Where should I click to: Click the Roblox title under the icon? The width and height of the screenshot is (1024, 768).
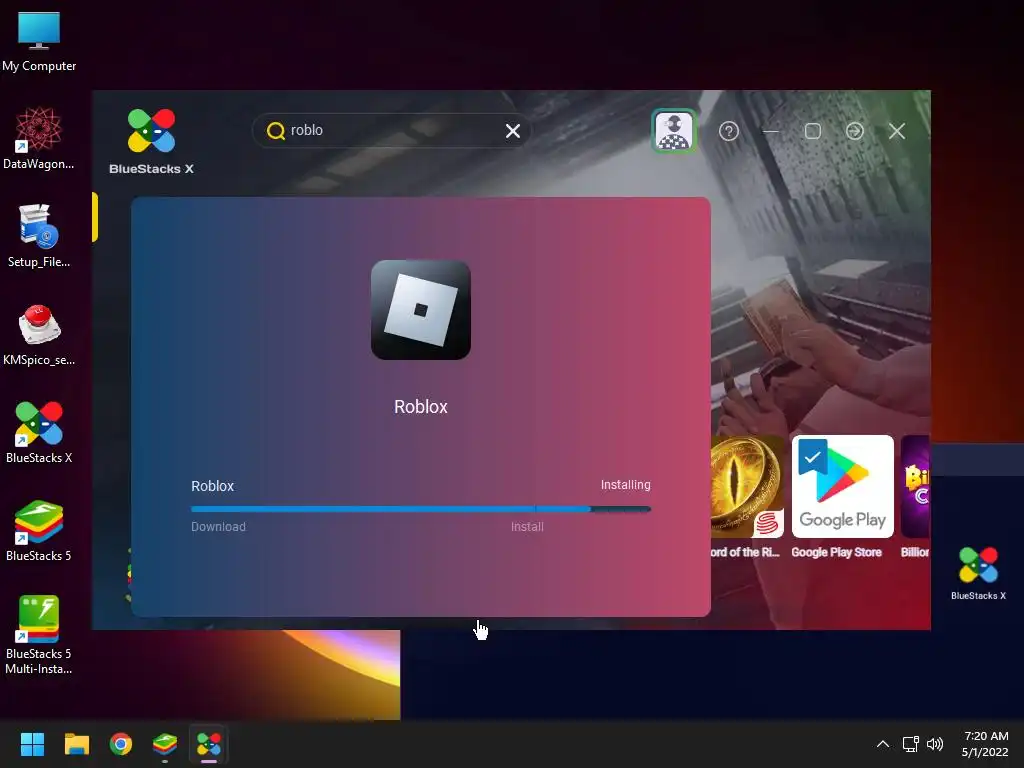point(421,407)
